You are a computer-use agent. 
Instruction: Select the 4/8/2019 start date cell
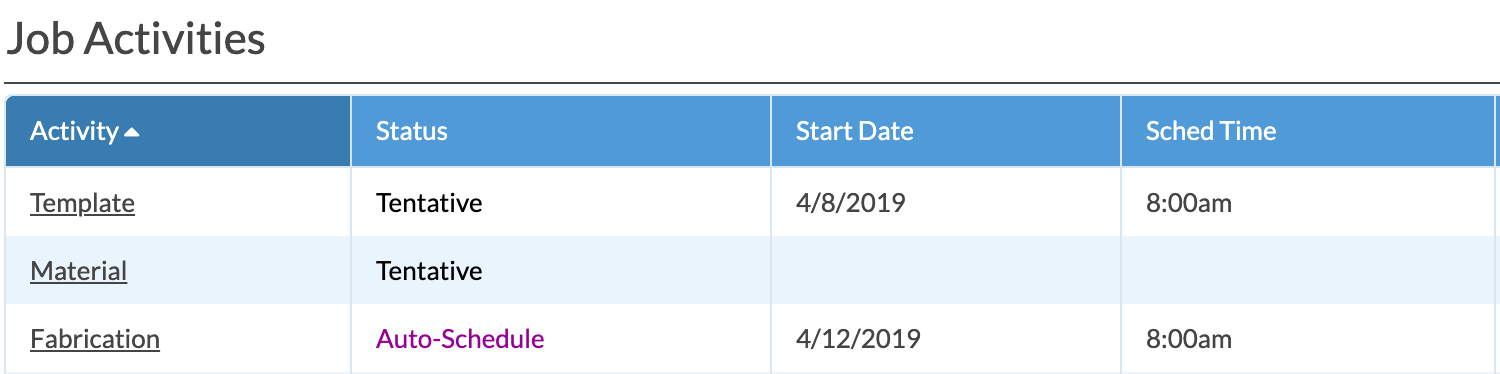click(x=946, y=203)
